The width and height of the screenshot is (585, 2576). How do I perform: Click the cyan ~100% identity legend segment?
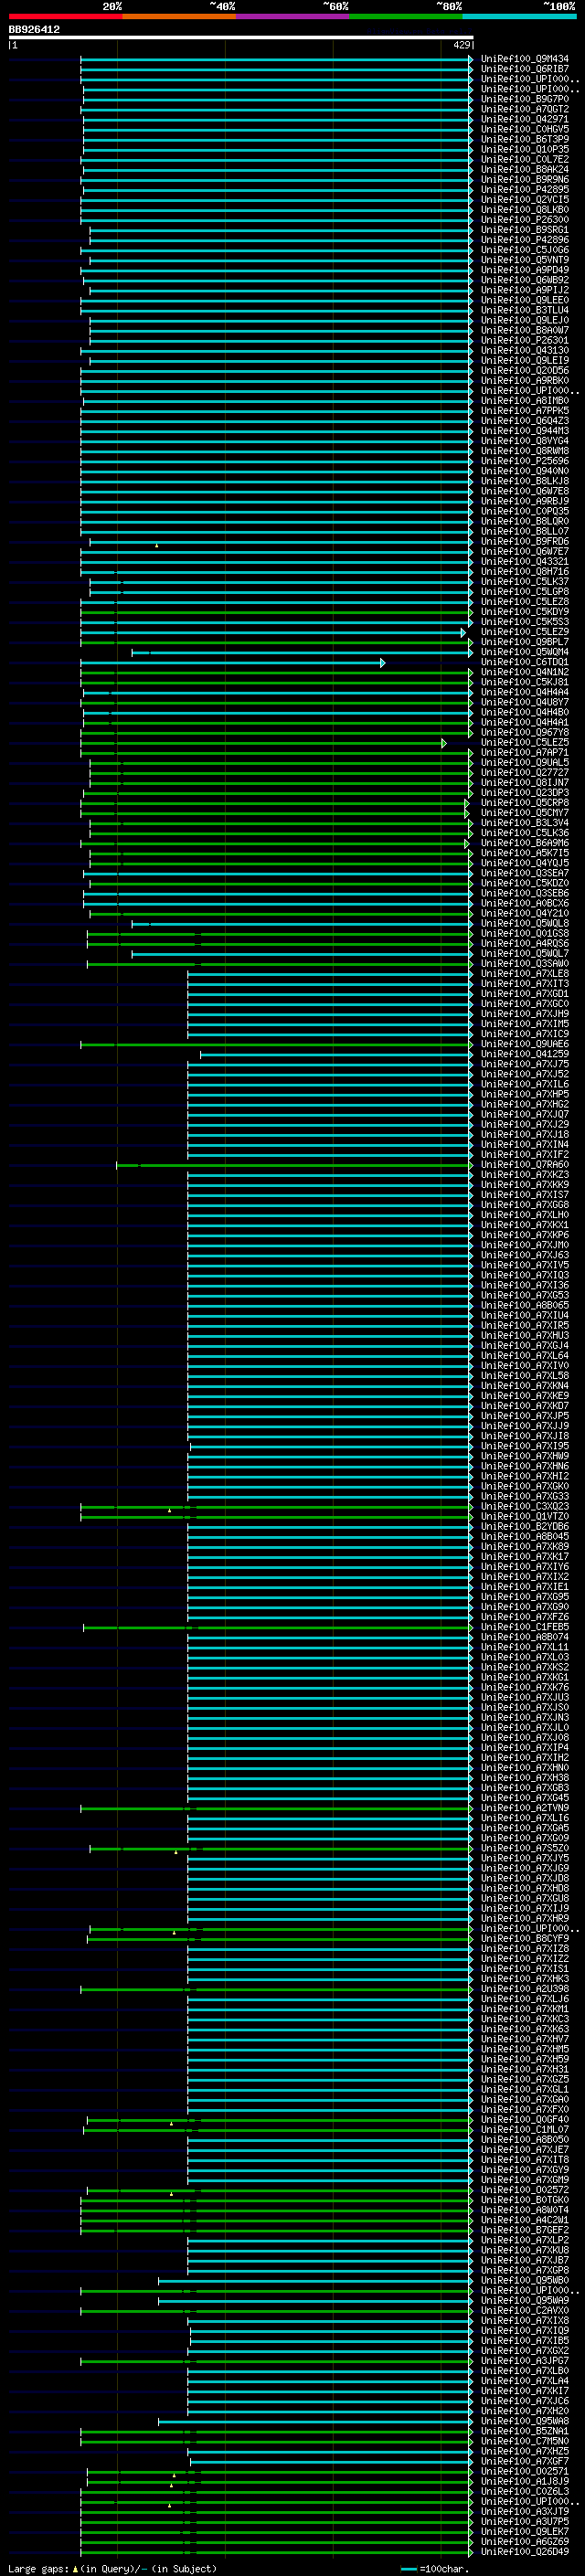click(520, 17)
